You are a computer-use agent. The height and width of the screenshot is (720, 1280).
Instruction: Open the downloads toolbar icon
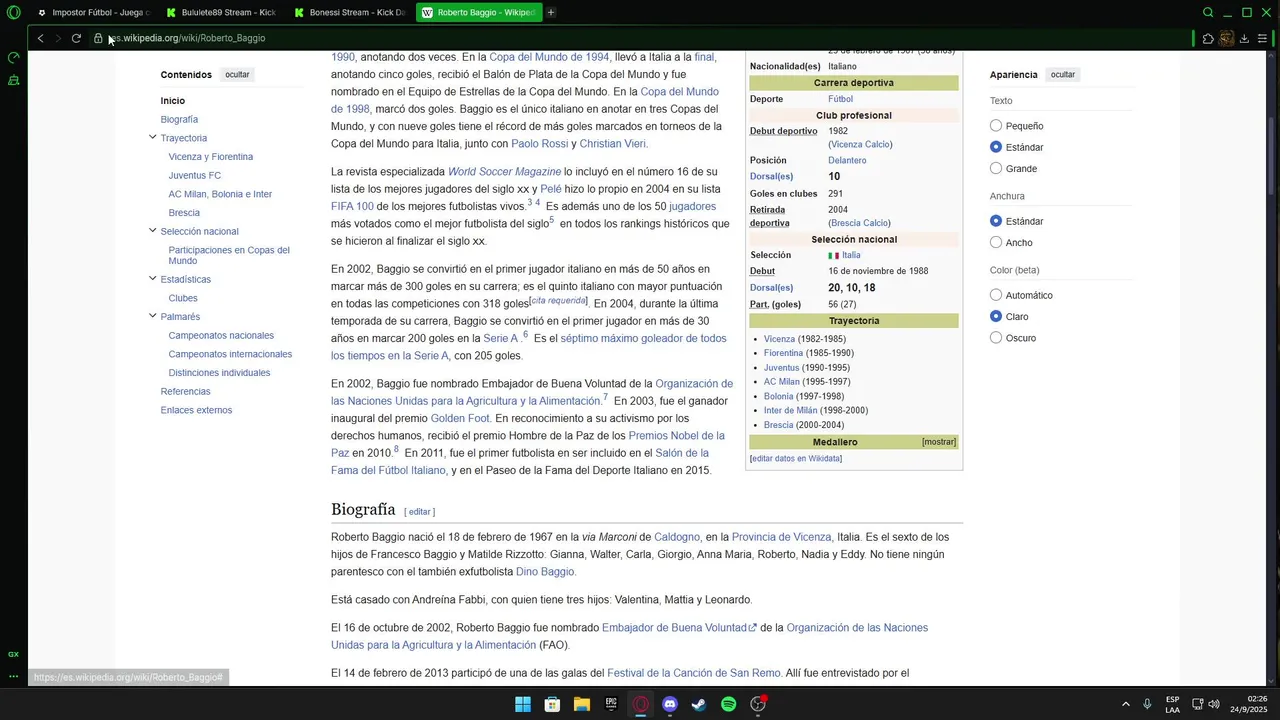1244,38
